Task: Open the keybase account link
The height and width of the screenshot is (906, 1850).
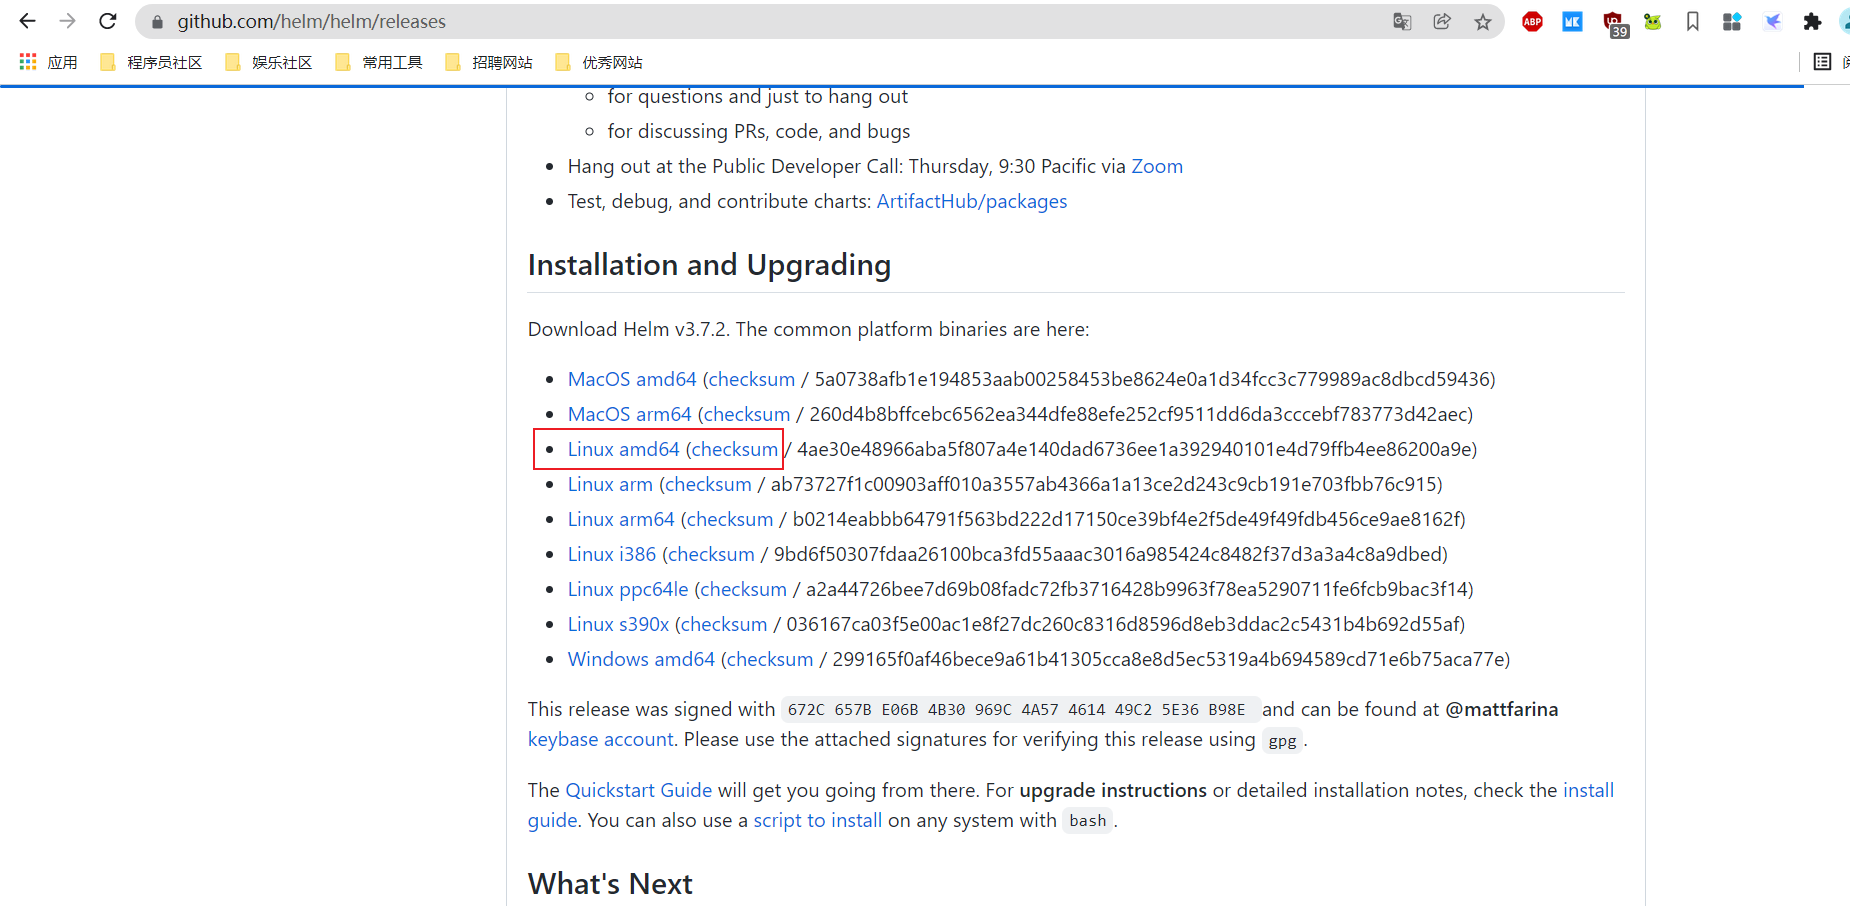Action: point(601,739)
